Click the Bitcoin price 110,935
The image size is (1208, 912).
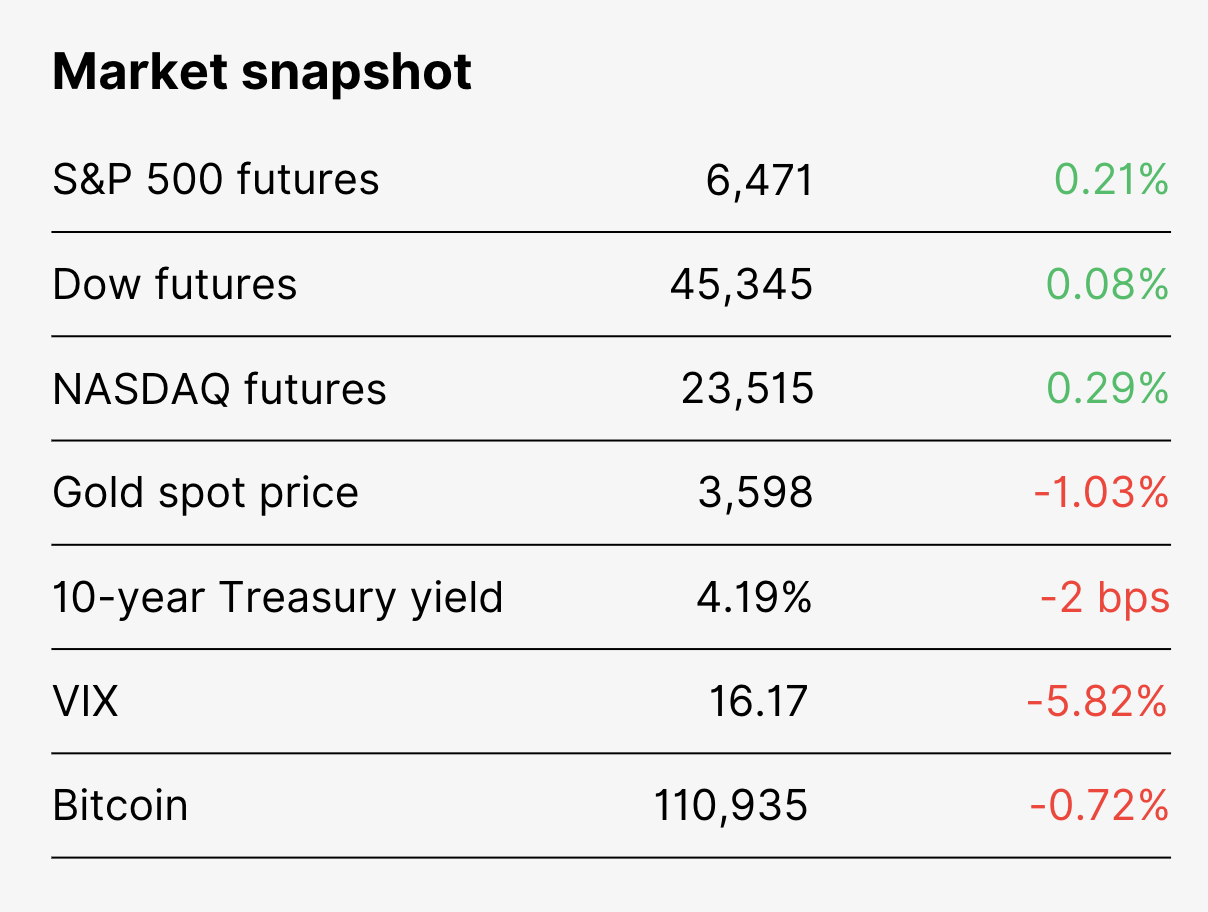(x=731, y=806)
